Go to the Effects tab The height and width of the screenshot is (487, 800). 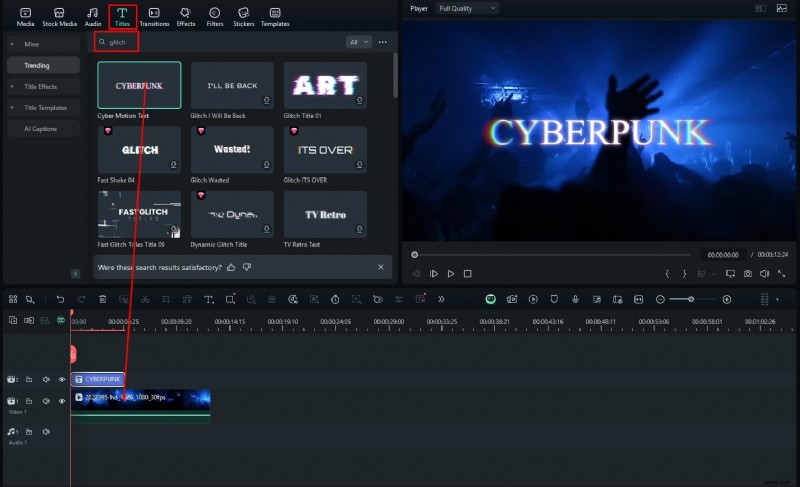[x=186, y=16]
